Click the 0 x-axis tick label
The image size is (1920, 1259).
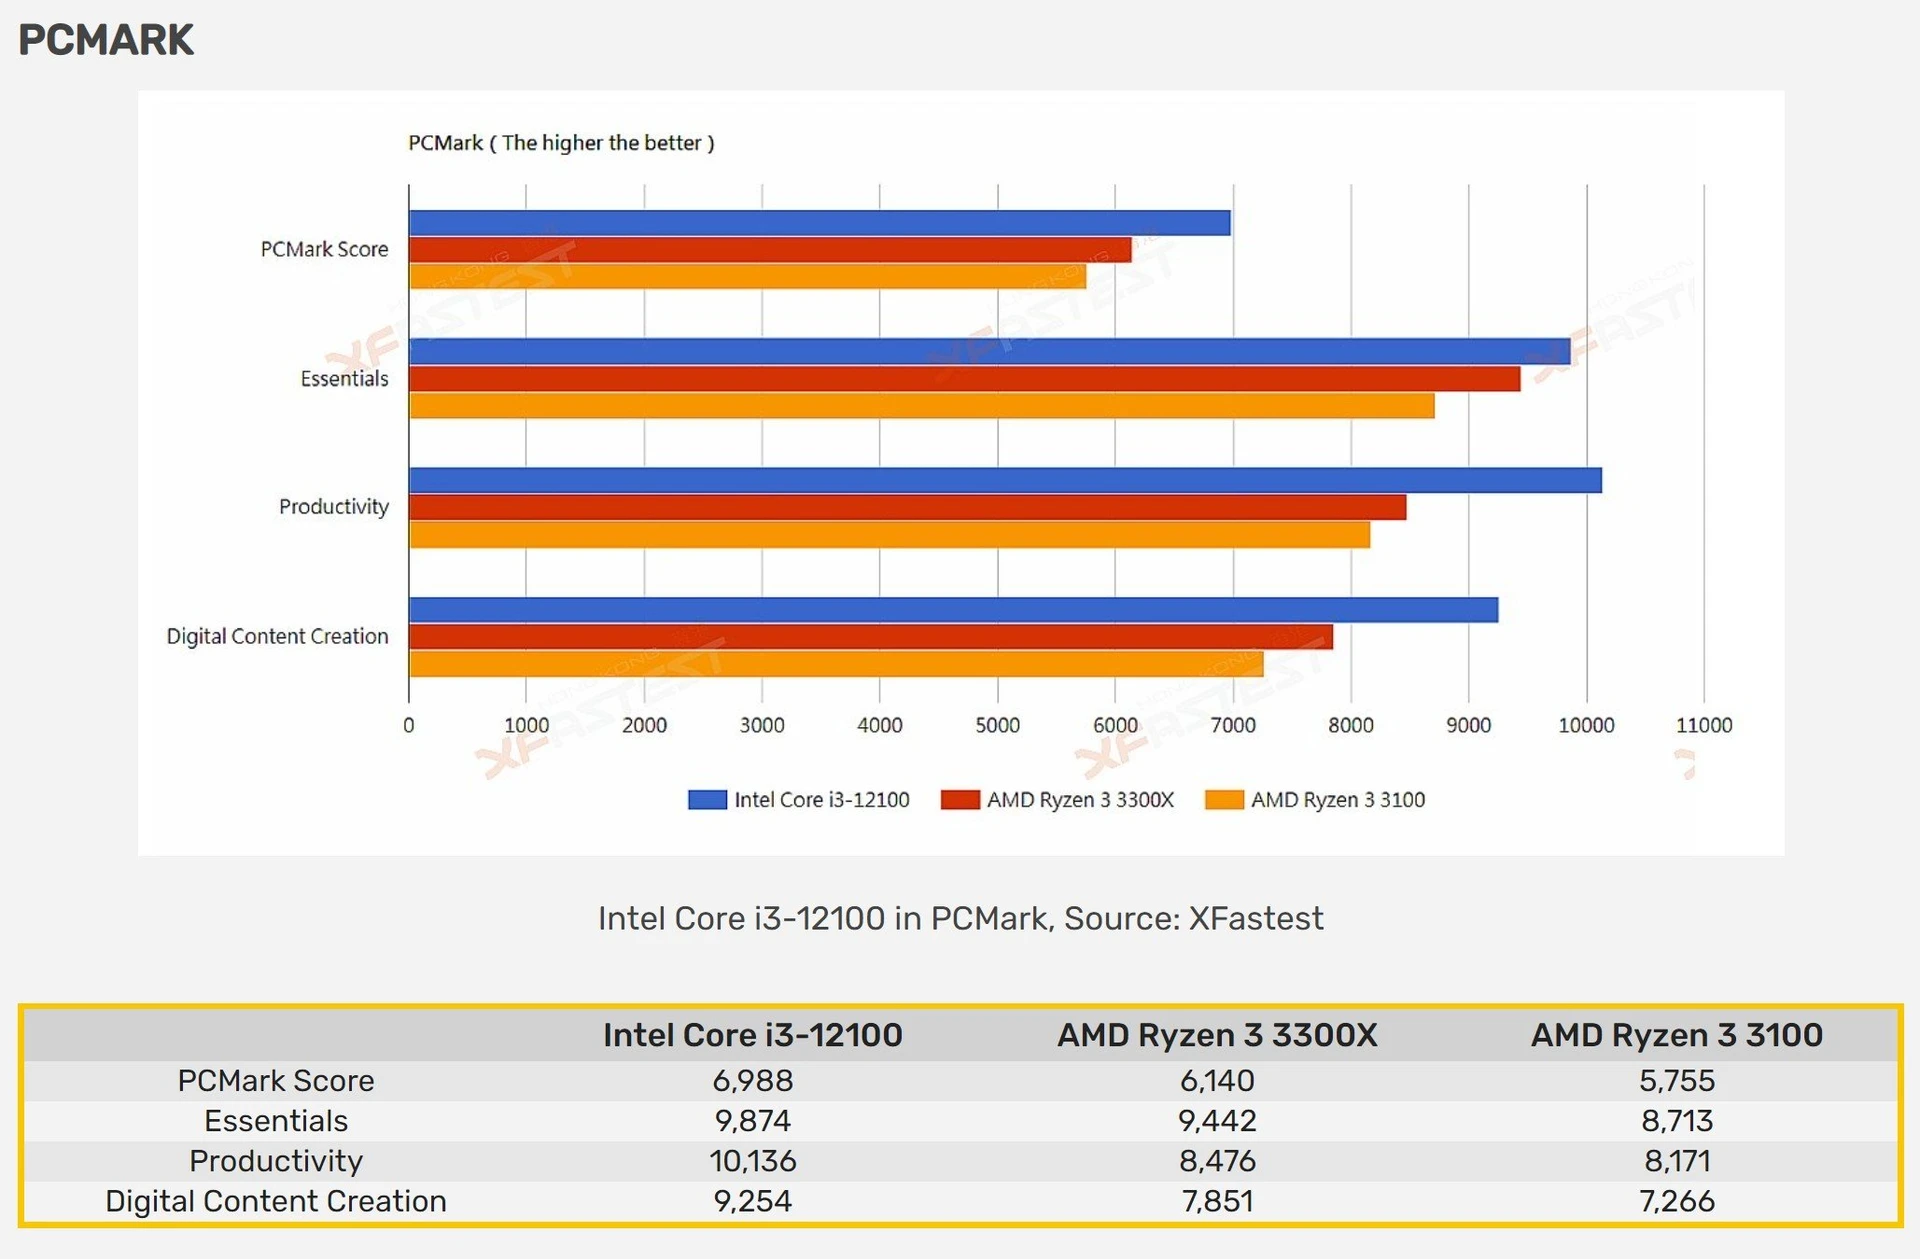pyautogui.click(x=408, y=725)
